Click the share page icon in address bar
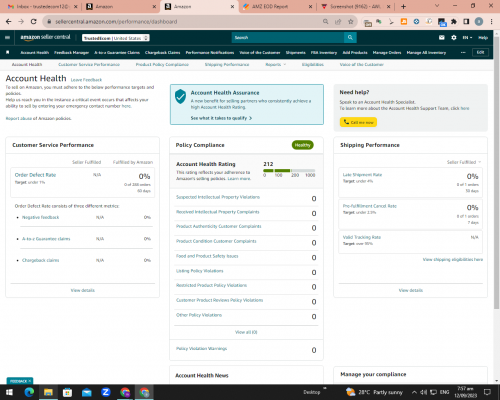This screenshot has height=400, width=500. [x=338, y=22]
